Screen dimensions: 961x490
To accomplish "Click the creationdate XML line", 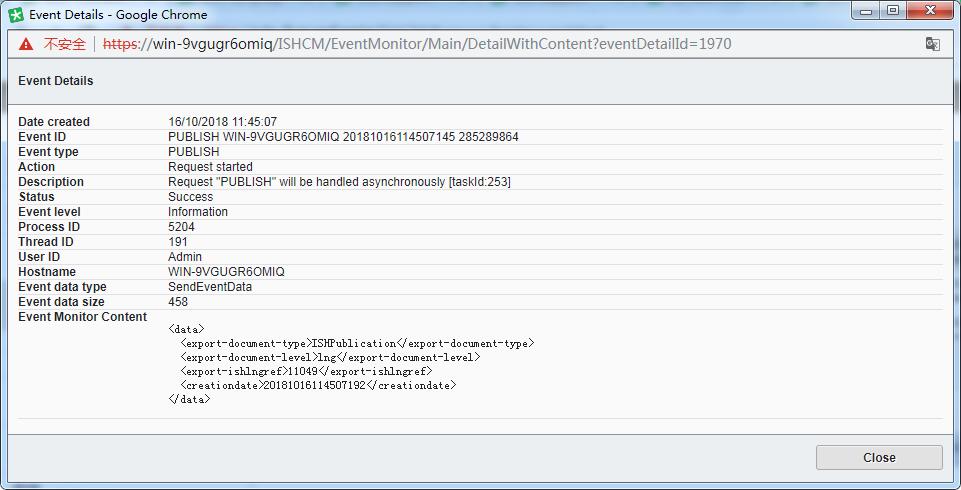I will click(317, 385).
